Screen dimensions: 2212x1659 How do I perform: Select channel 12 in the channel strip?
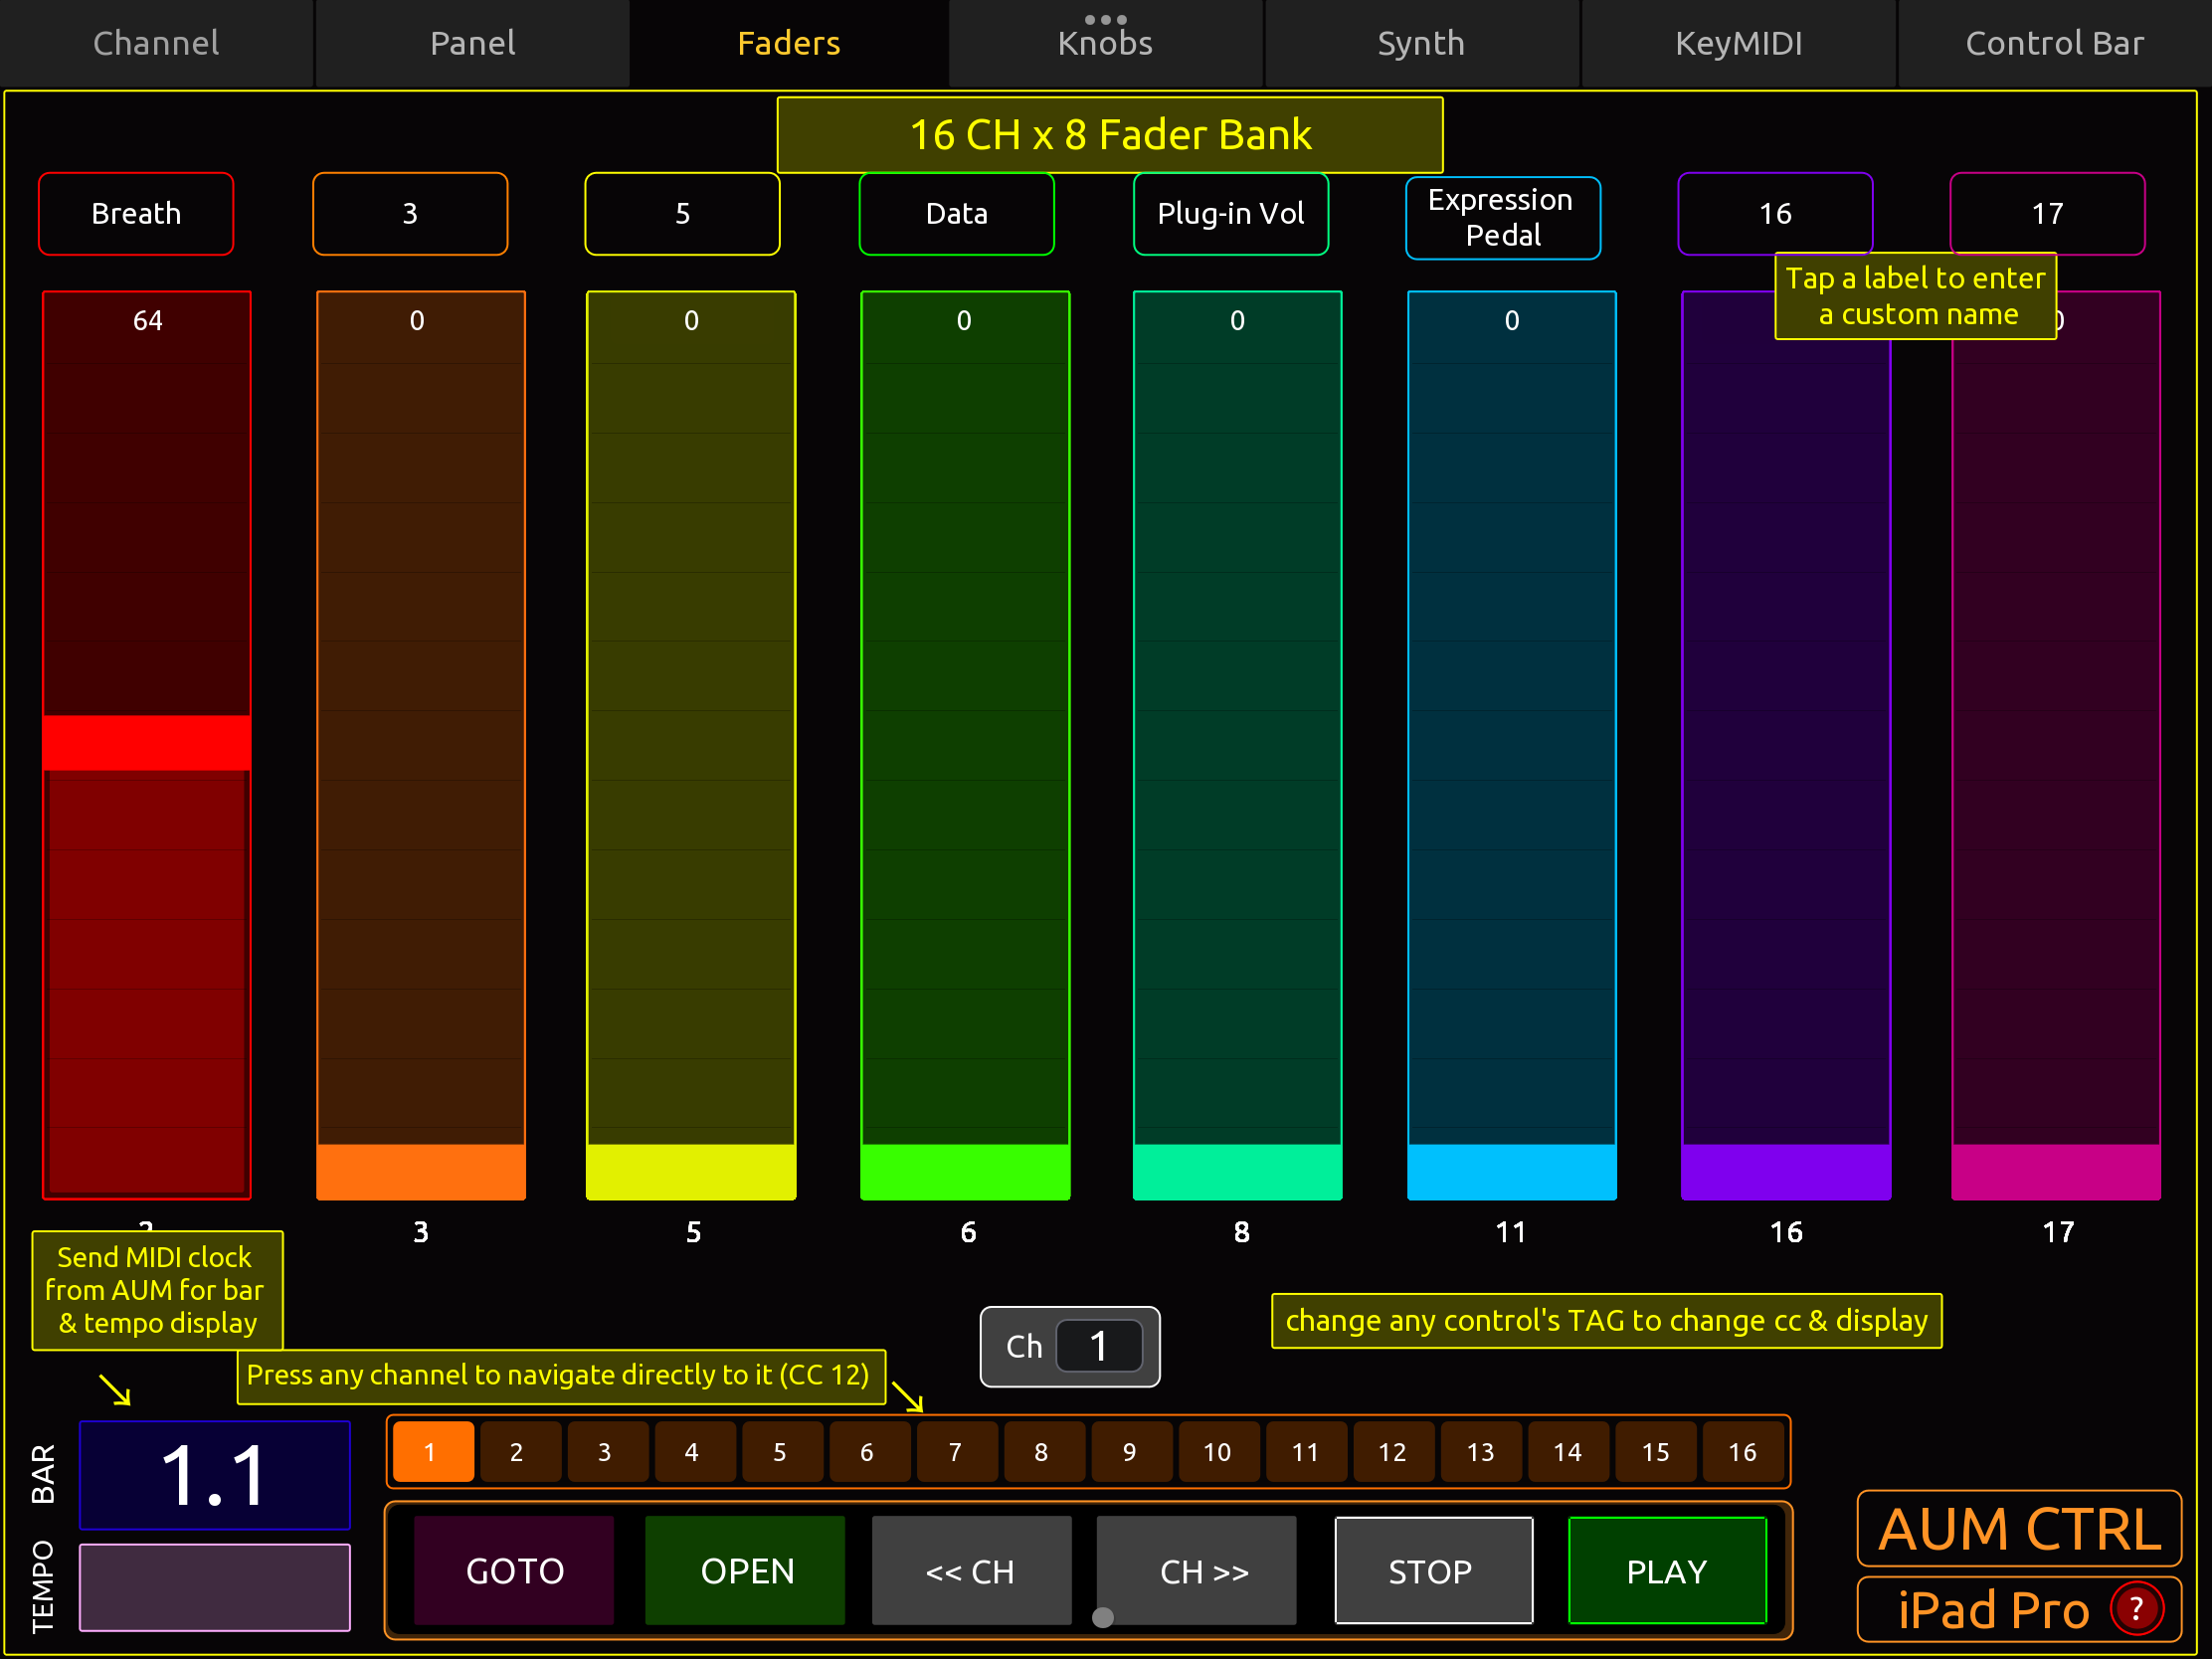[1394, 1451]
